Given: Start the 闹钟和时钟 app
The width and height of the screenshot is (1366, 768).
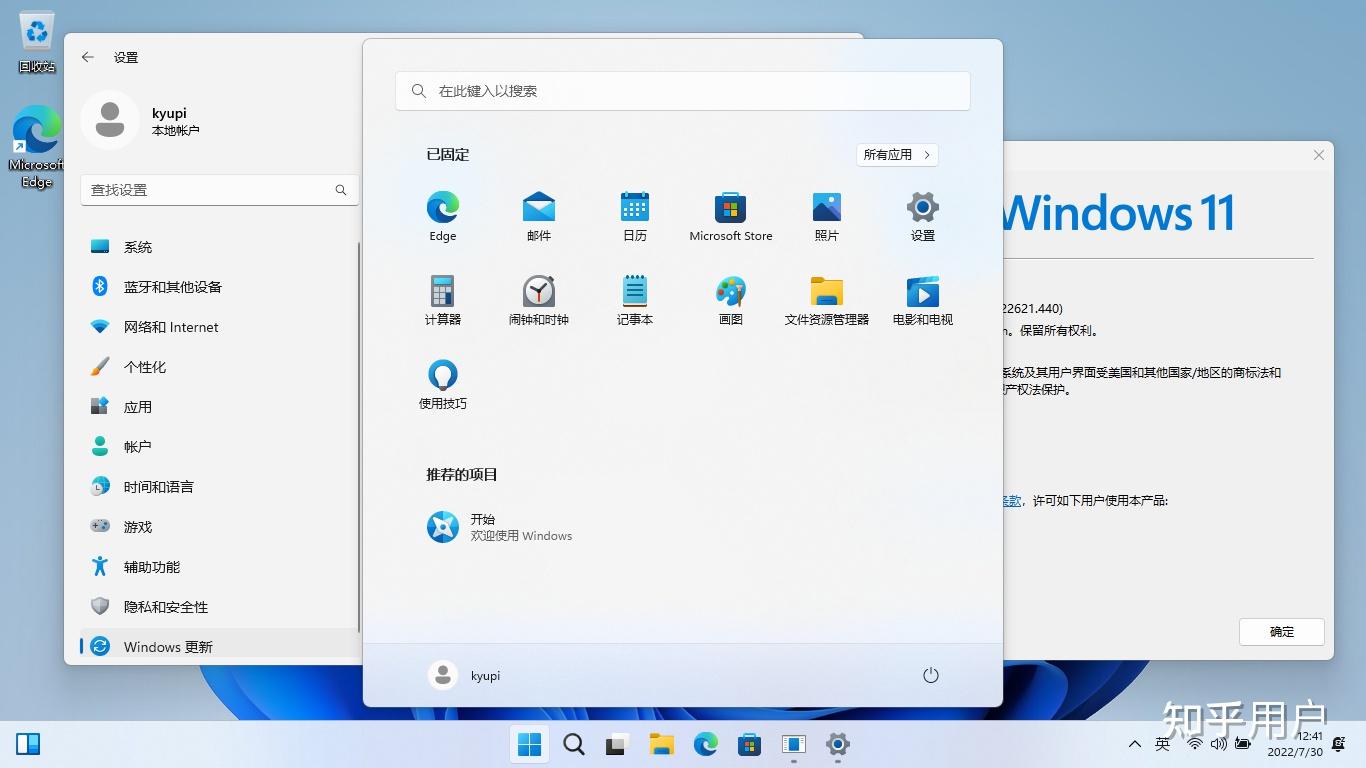Looking at the screenshot, I should [x=539, y=299].
